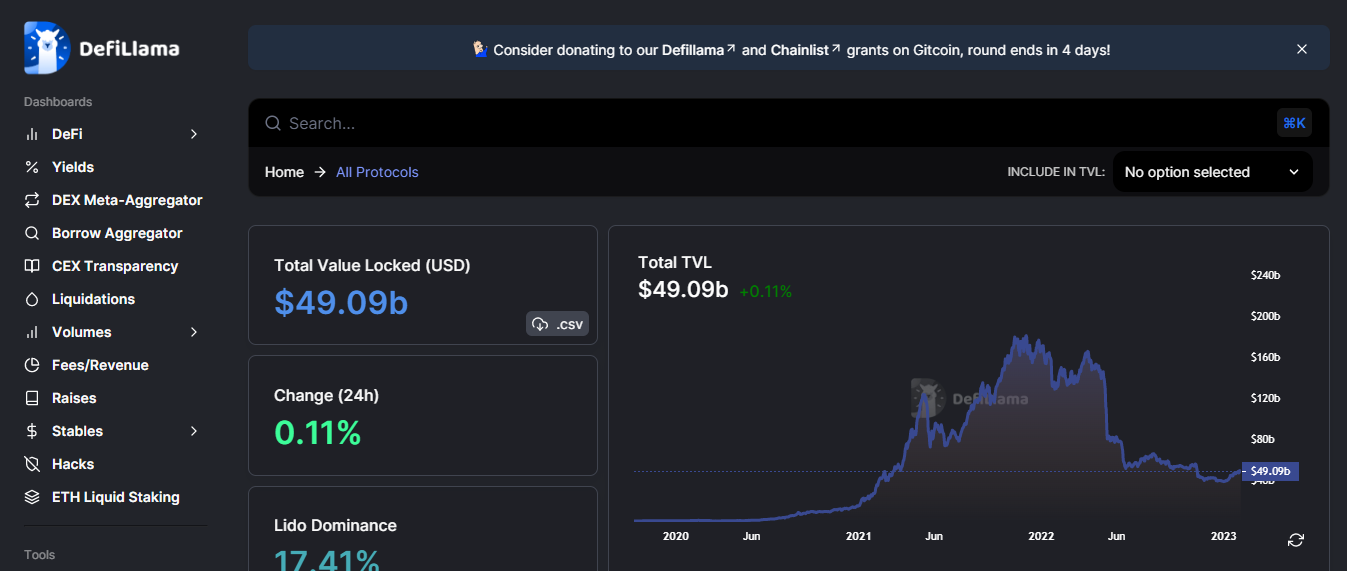The height and width of the screenshot is (571, 1347).
Task: Click the Volumes bar chart icon
Action: [x=32, y=332]
